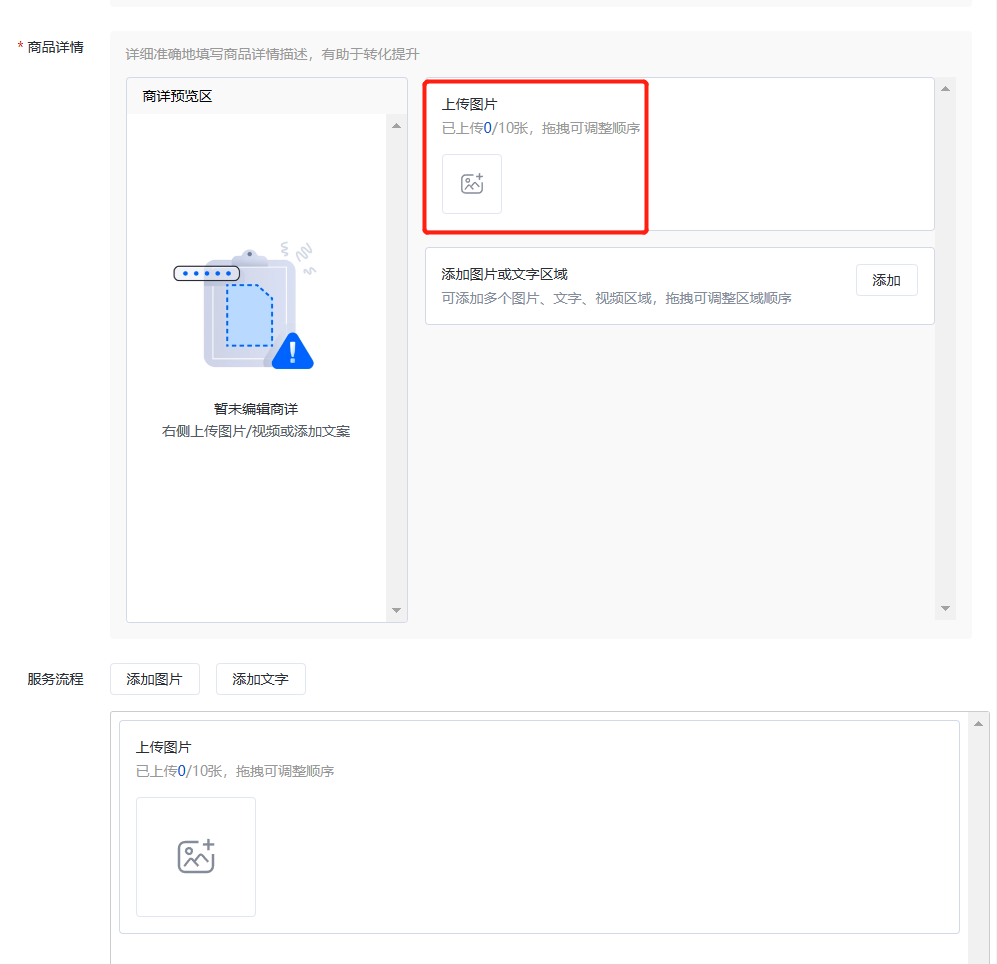Click the 服务流程 panel scrollbar up arrow
This screenshot has height=964, width=997.
pyautogui.click(x=979, y=724)
